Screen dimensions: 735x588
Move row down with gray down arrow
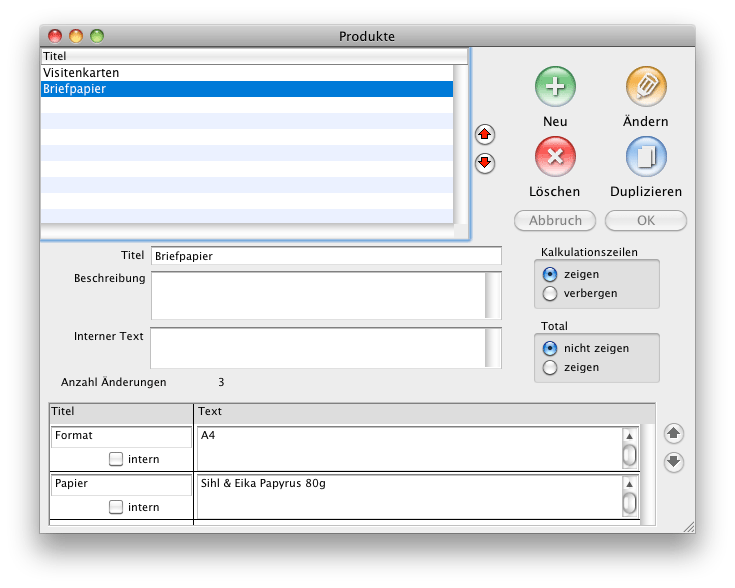click(674, 462)
